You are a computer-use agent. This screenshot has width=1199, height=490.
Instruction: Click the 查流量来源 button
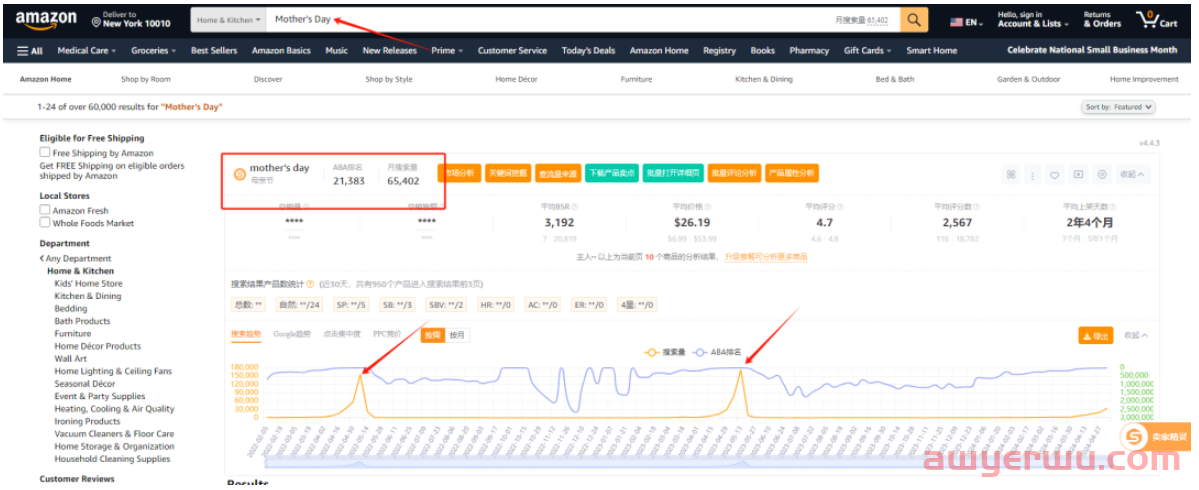pyautogui.click(x=557, y=174)
